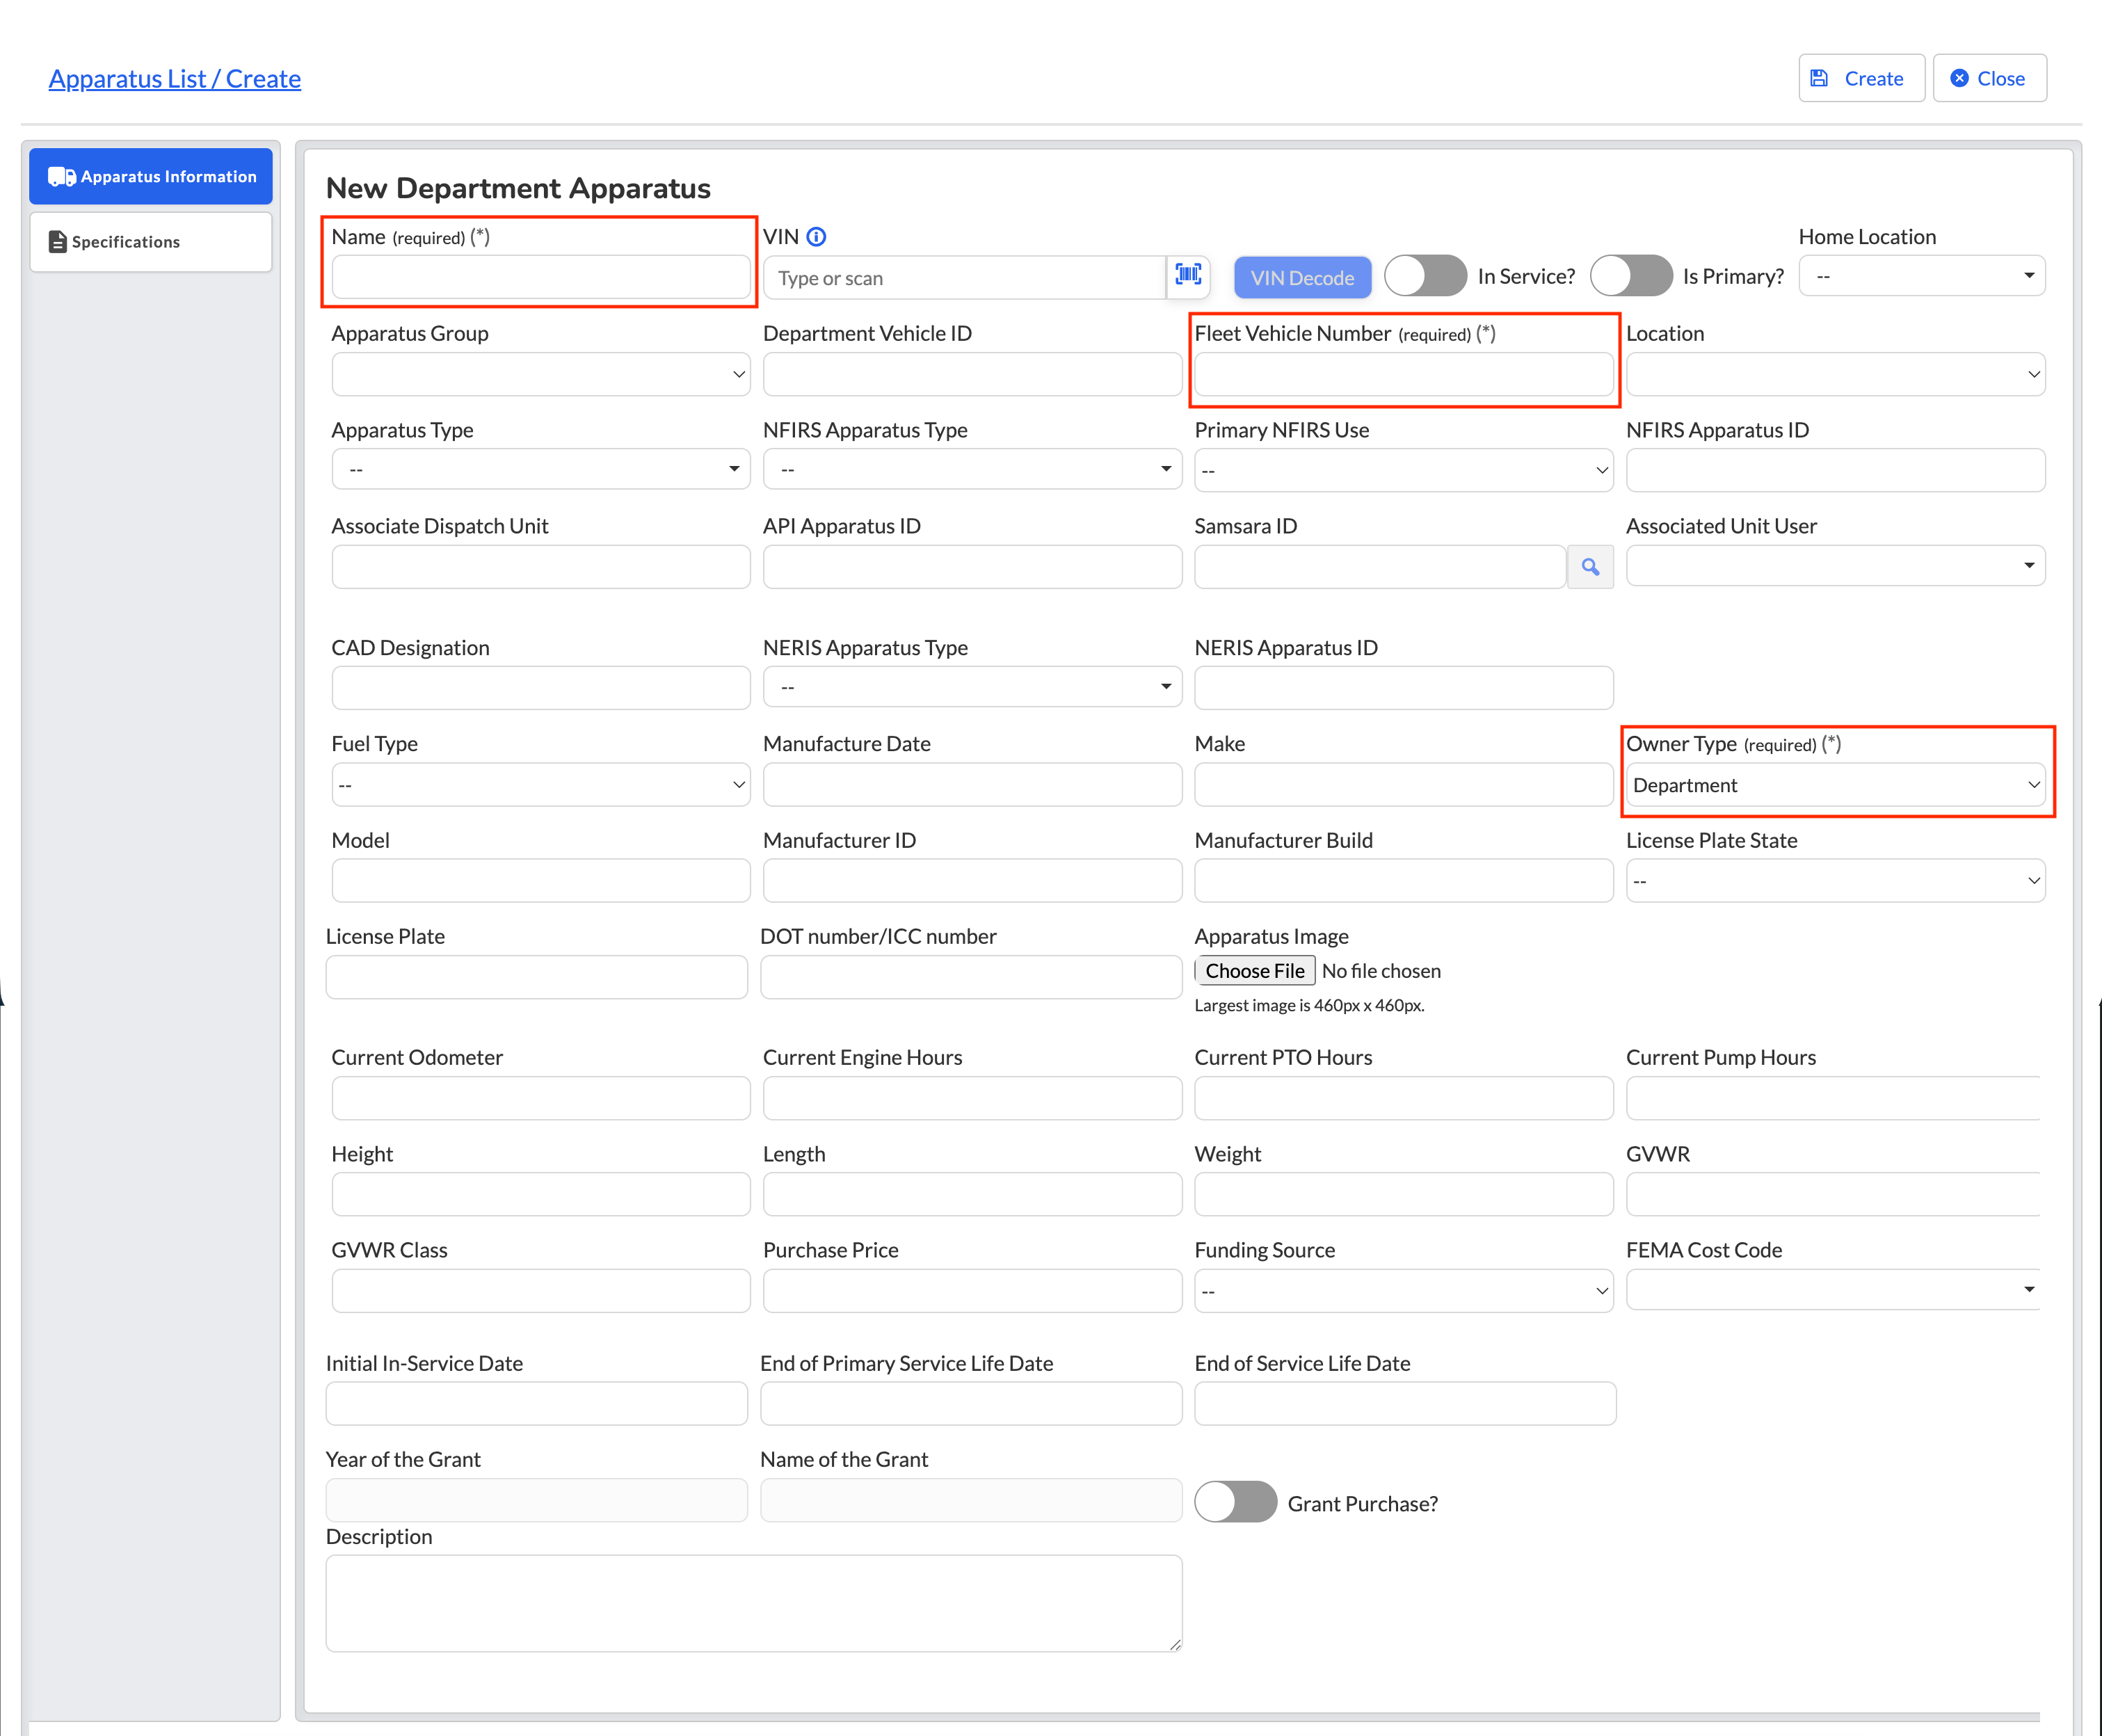Open the Associated Unit User dropdown
Image resolution: width=2102 pixels, height=1736 pixels.
pyautogui.click(x=1835, y=566)
